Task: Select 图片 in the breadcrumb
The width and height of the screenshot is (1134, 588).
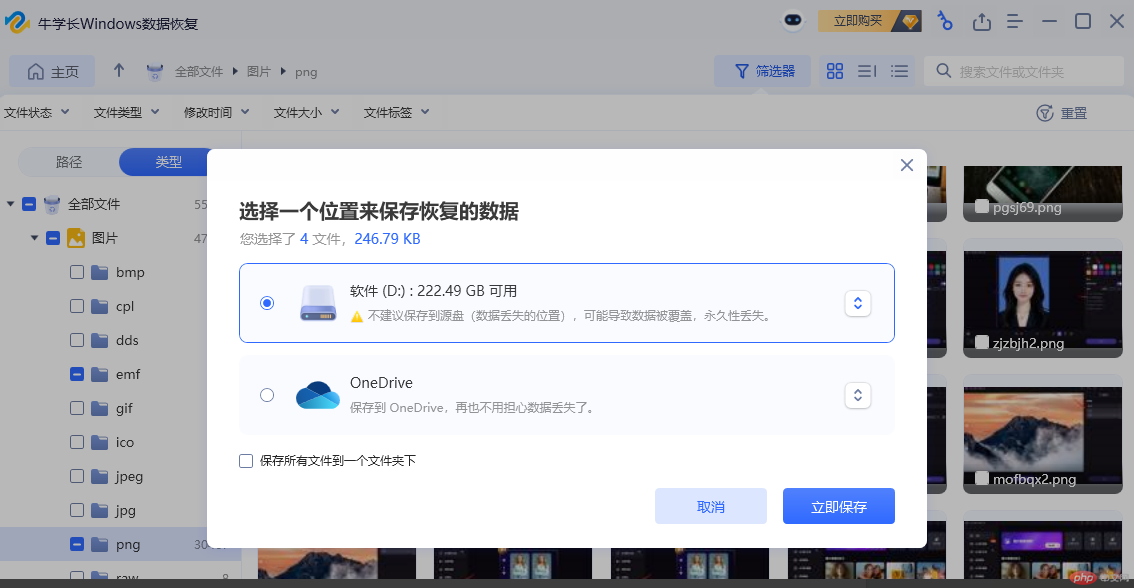Action: pos(258,72)
